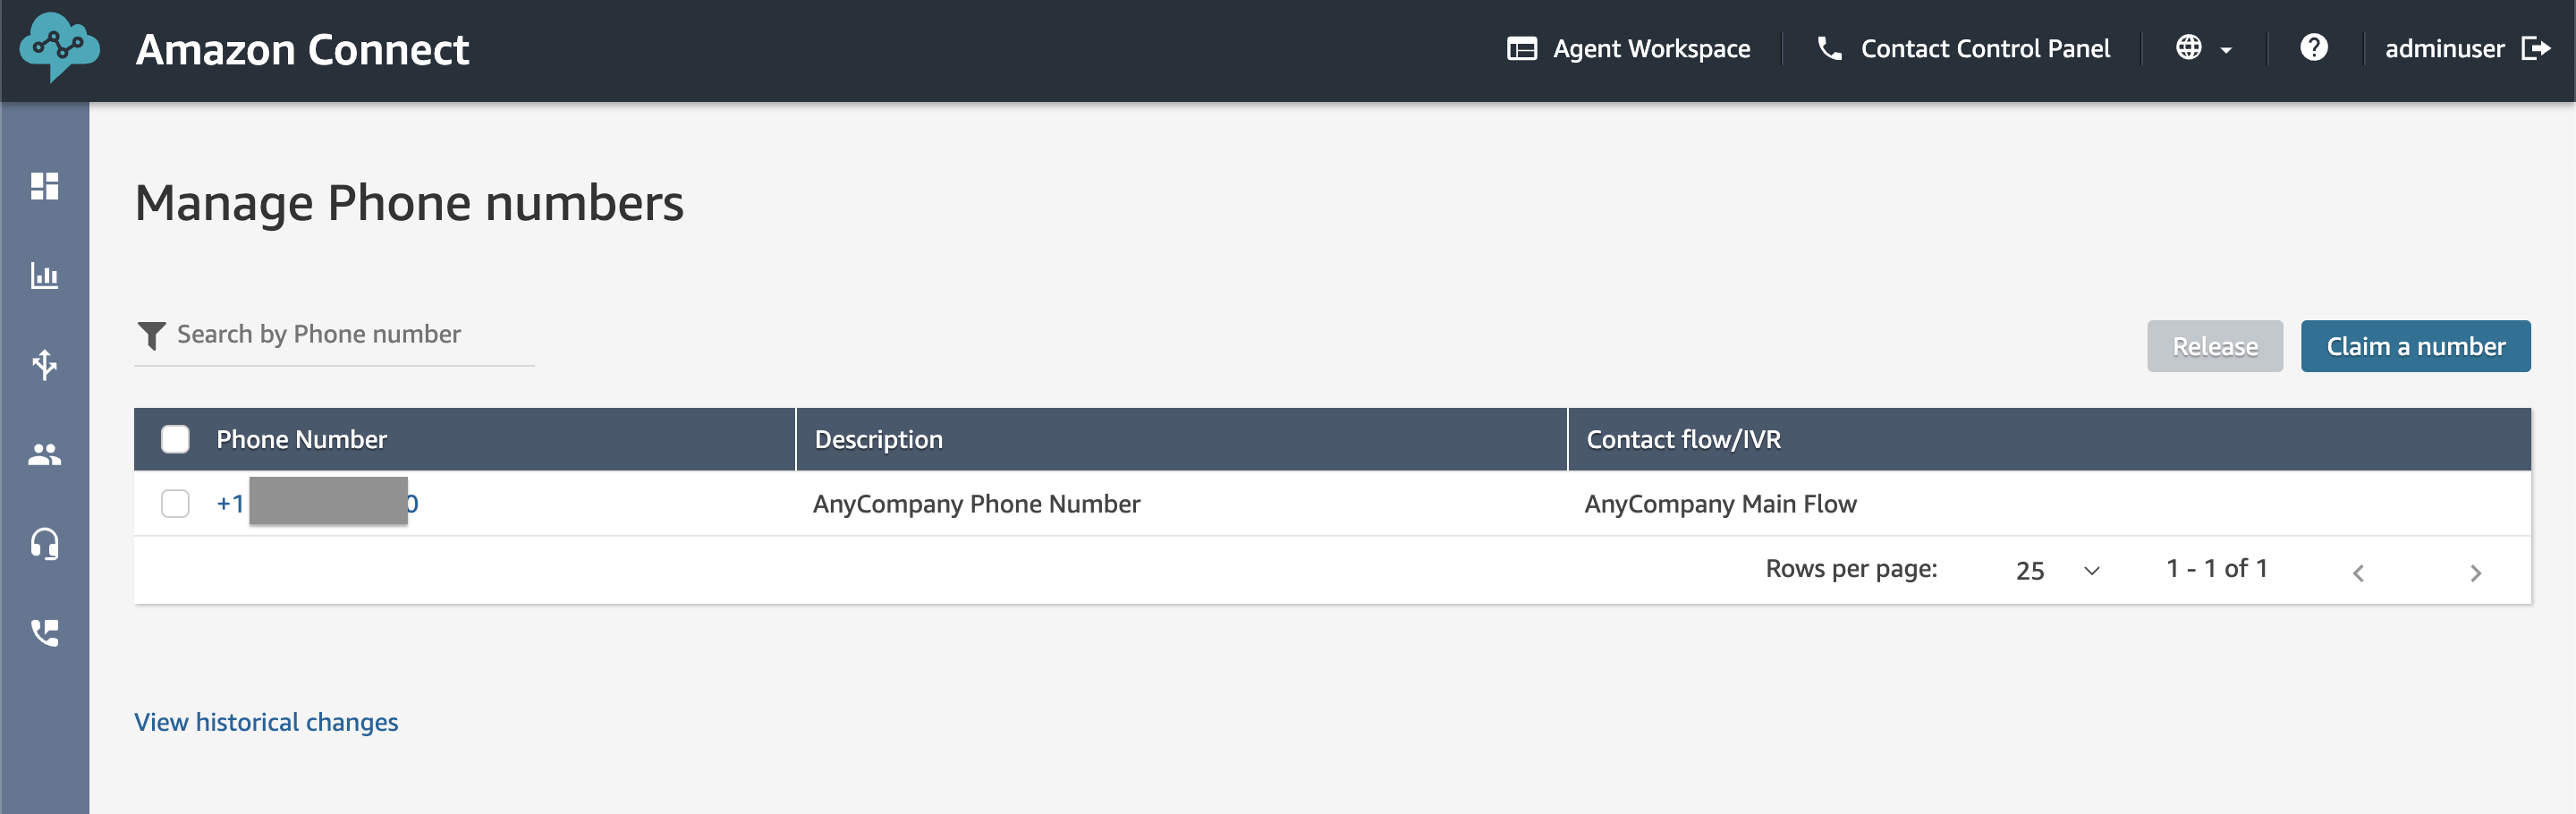Open Contact Control Panel from header
This screenshot has width=2576, height=814.
(1963, 49)
